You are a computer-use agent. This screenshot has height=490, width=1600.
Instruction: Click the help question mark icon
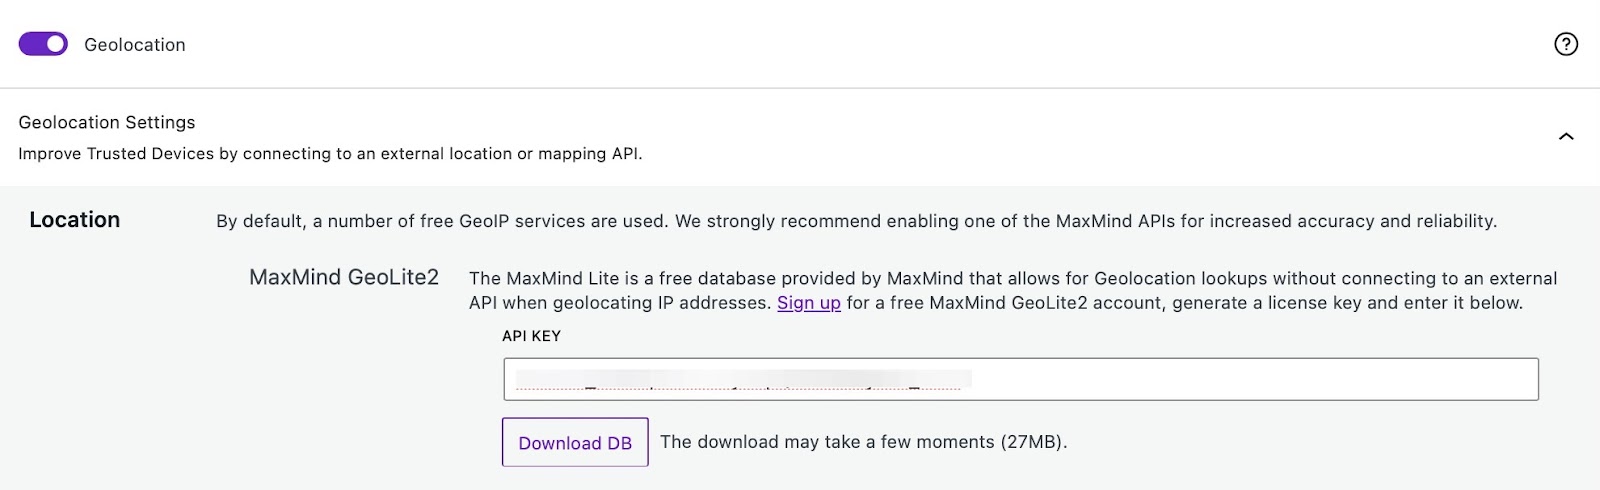(x=1566, y=44)
